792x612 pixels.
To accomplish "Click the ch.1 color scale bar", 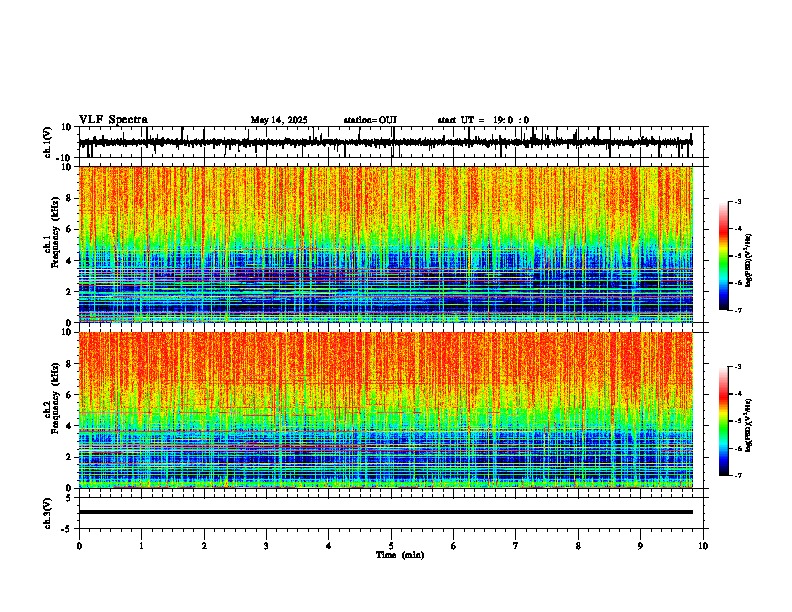I will pos(724,256).
